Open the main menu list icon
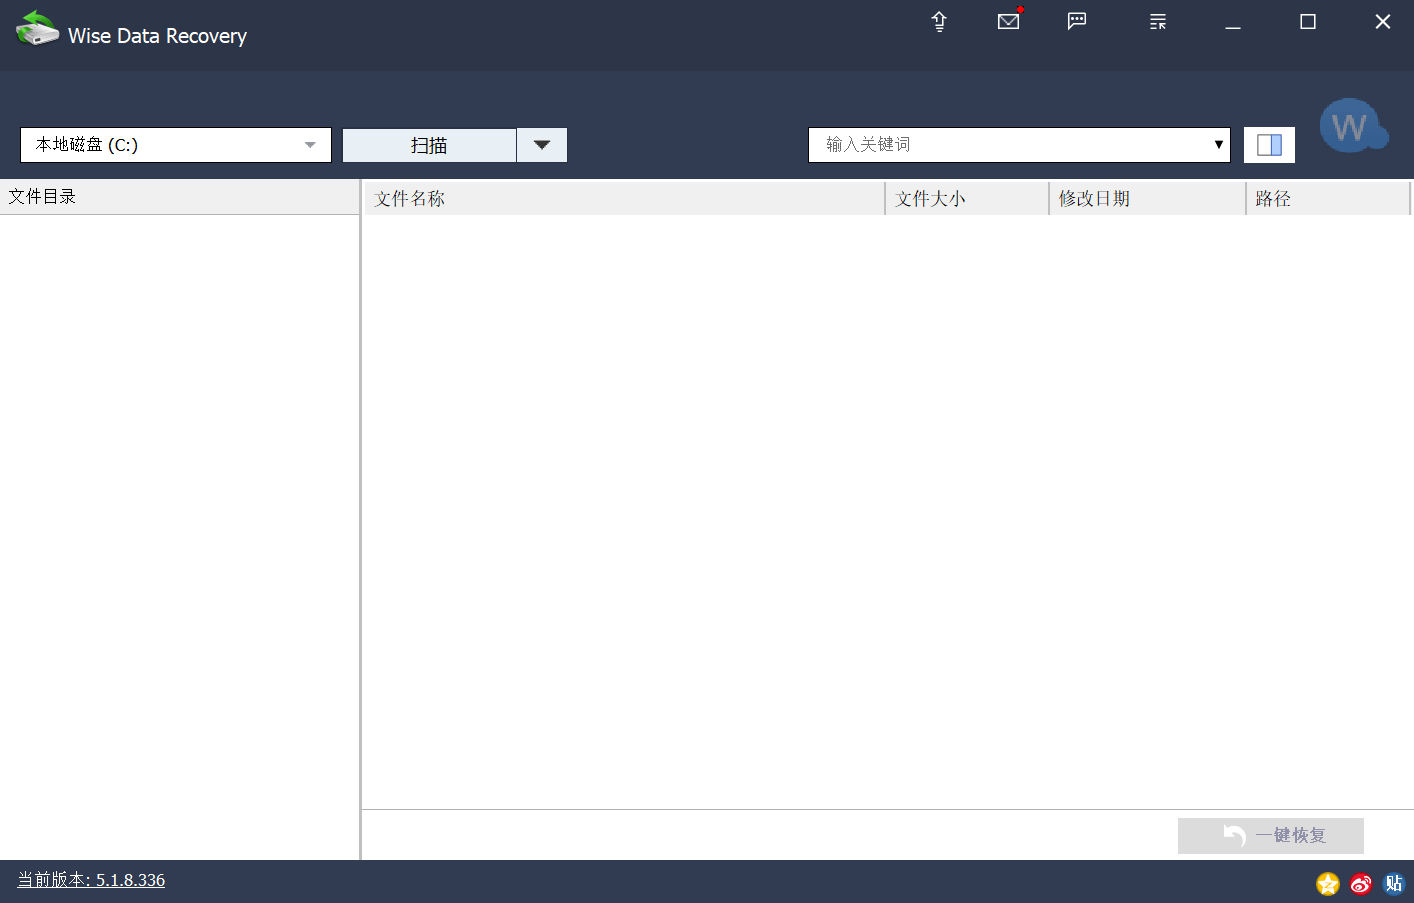Viewport: 1414px width, 903px height. [x=1158, y=22]
